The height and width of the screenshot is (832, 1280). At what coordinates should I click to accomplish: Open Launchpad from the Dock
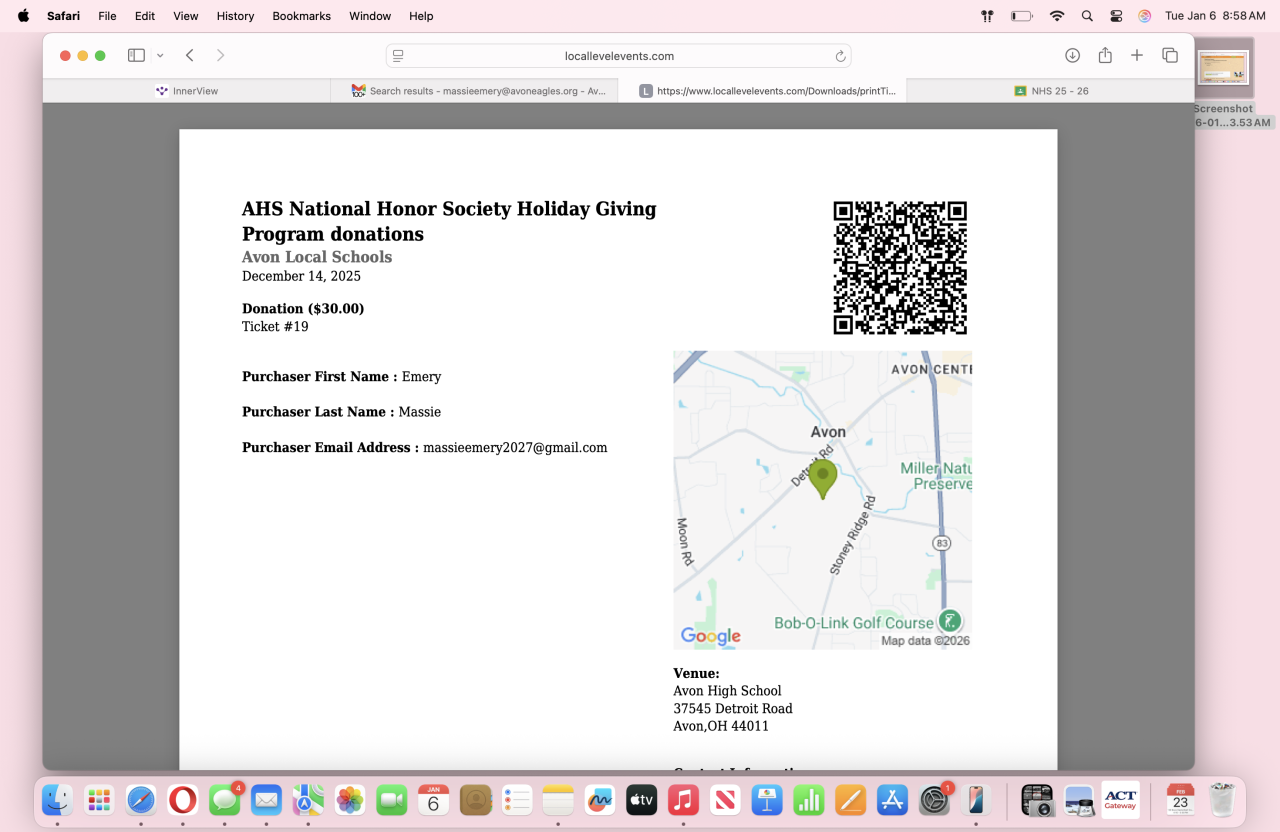click(99, 800)
